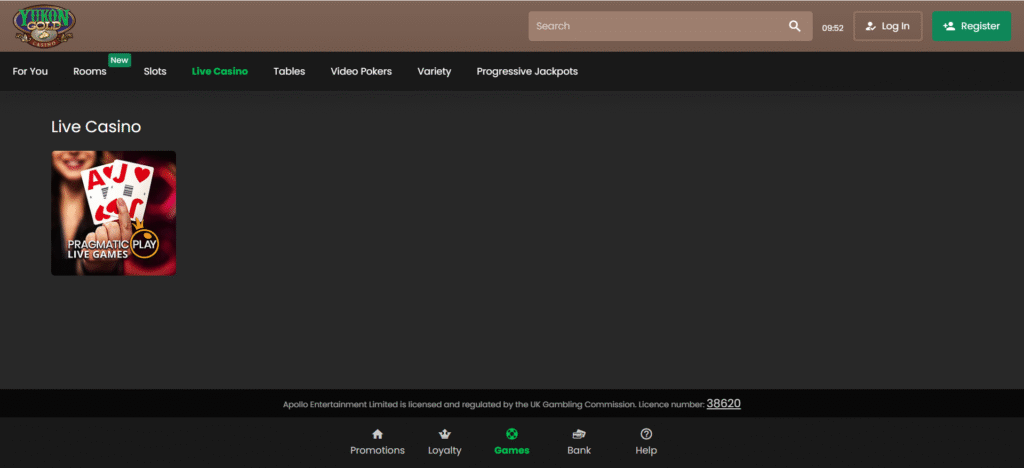Open the Variety category
This screenshot has width=1024, height=468.
coord(434,71)
